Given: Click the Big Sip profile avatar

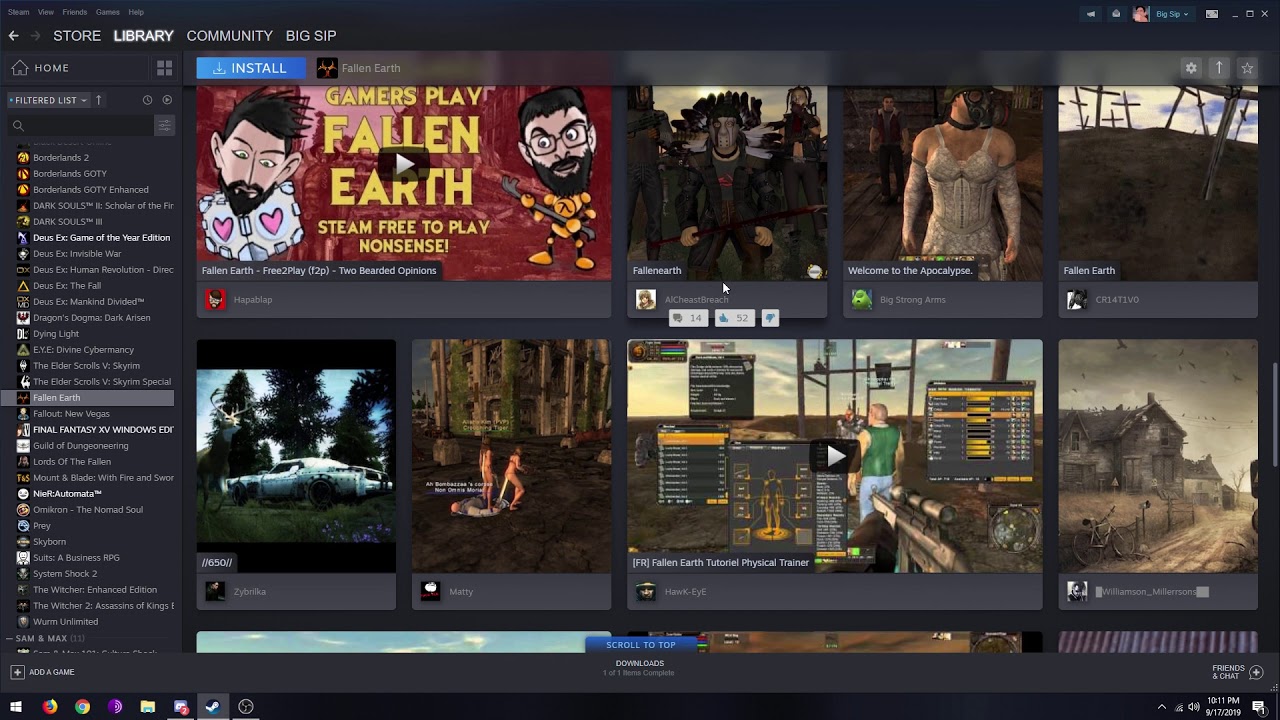Looking at the screenshot, I should [x=1141, y=13].
